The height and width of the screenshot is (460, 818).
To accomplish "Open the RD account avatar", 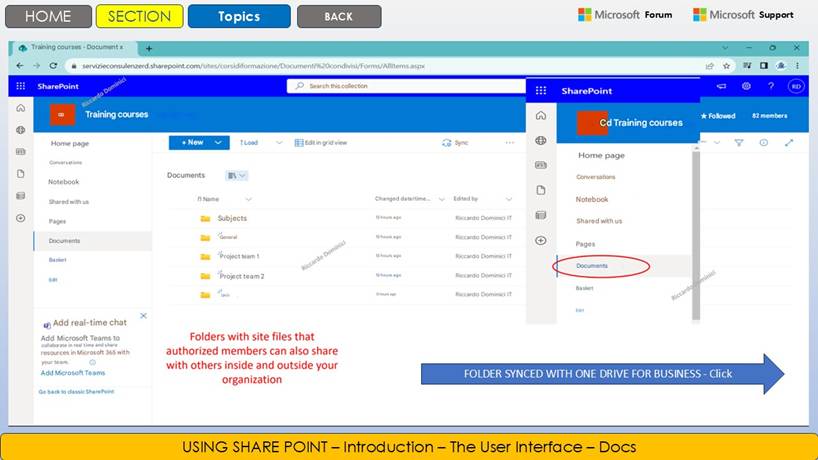I will click(x=795, y=87).
